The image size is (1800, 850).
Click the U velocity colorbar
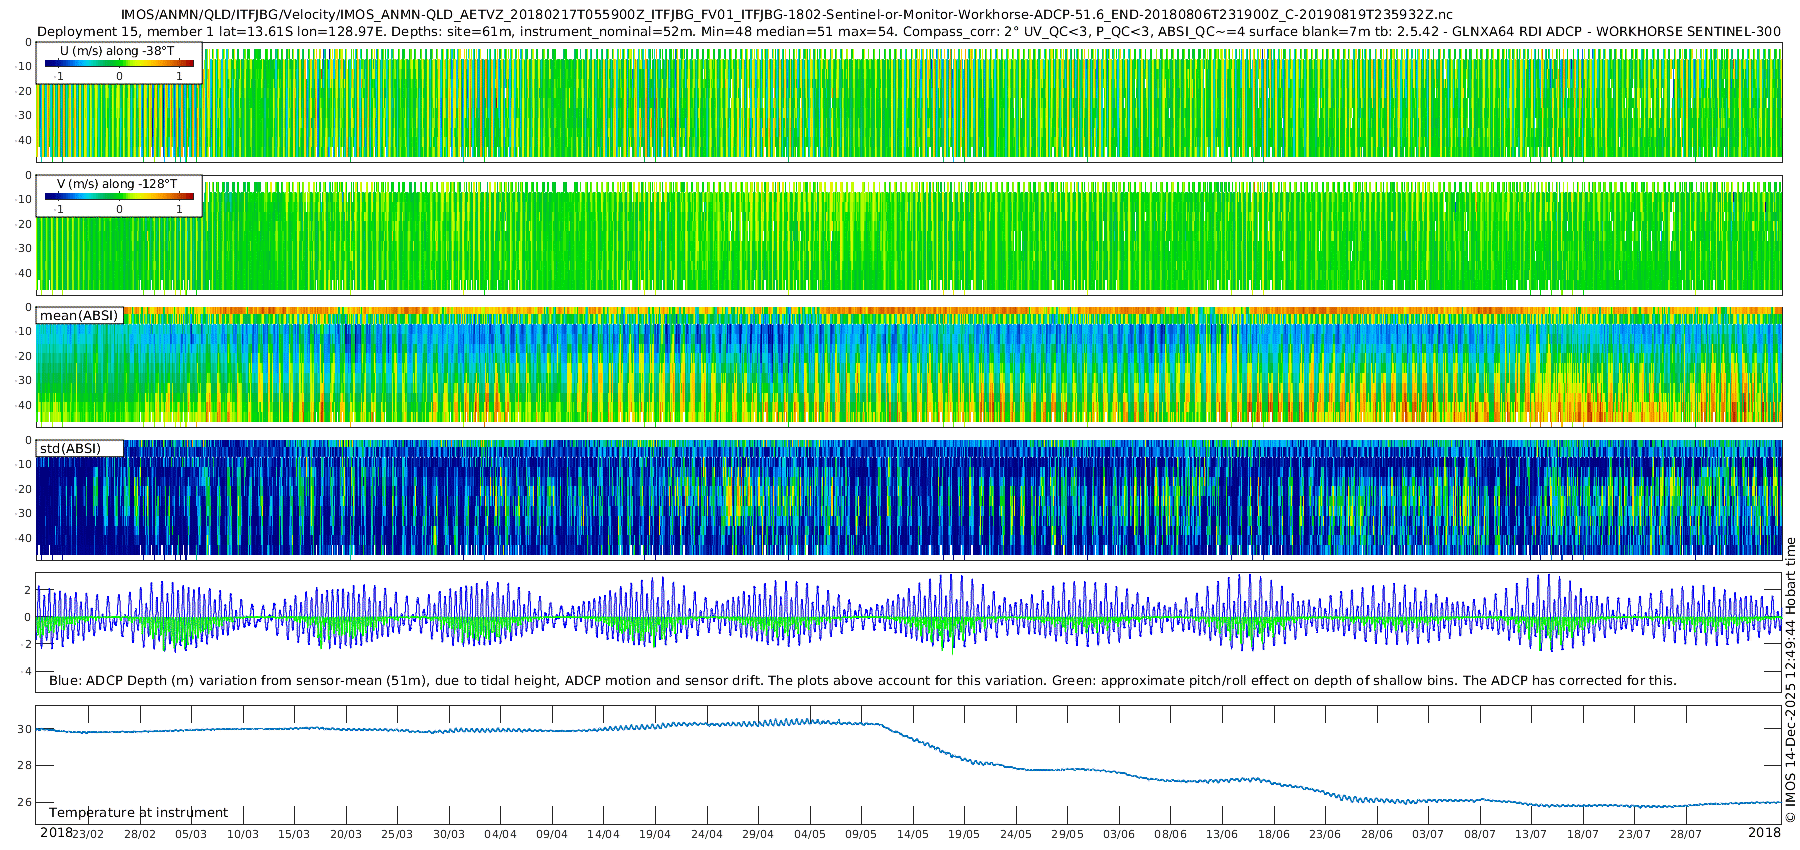[119, 64]
